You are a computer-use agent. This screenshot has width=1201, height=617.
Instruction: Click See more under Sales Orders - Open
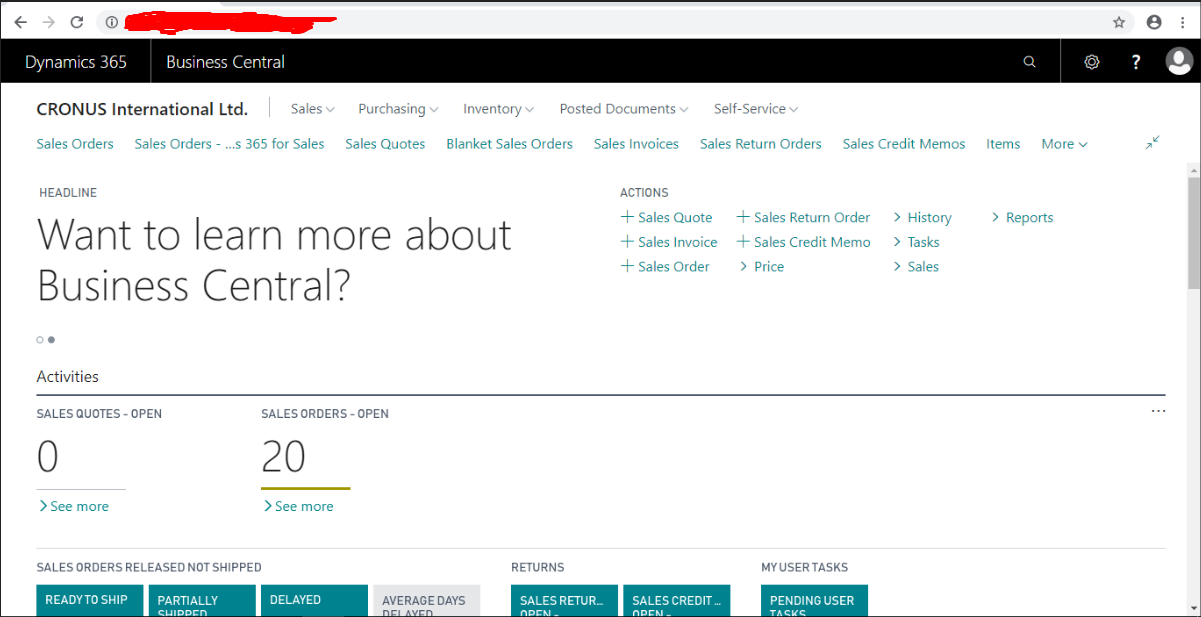point(298,506)
